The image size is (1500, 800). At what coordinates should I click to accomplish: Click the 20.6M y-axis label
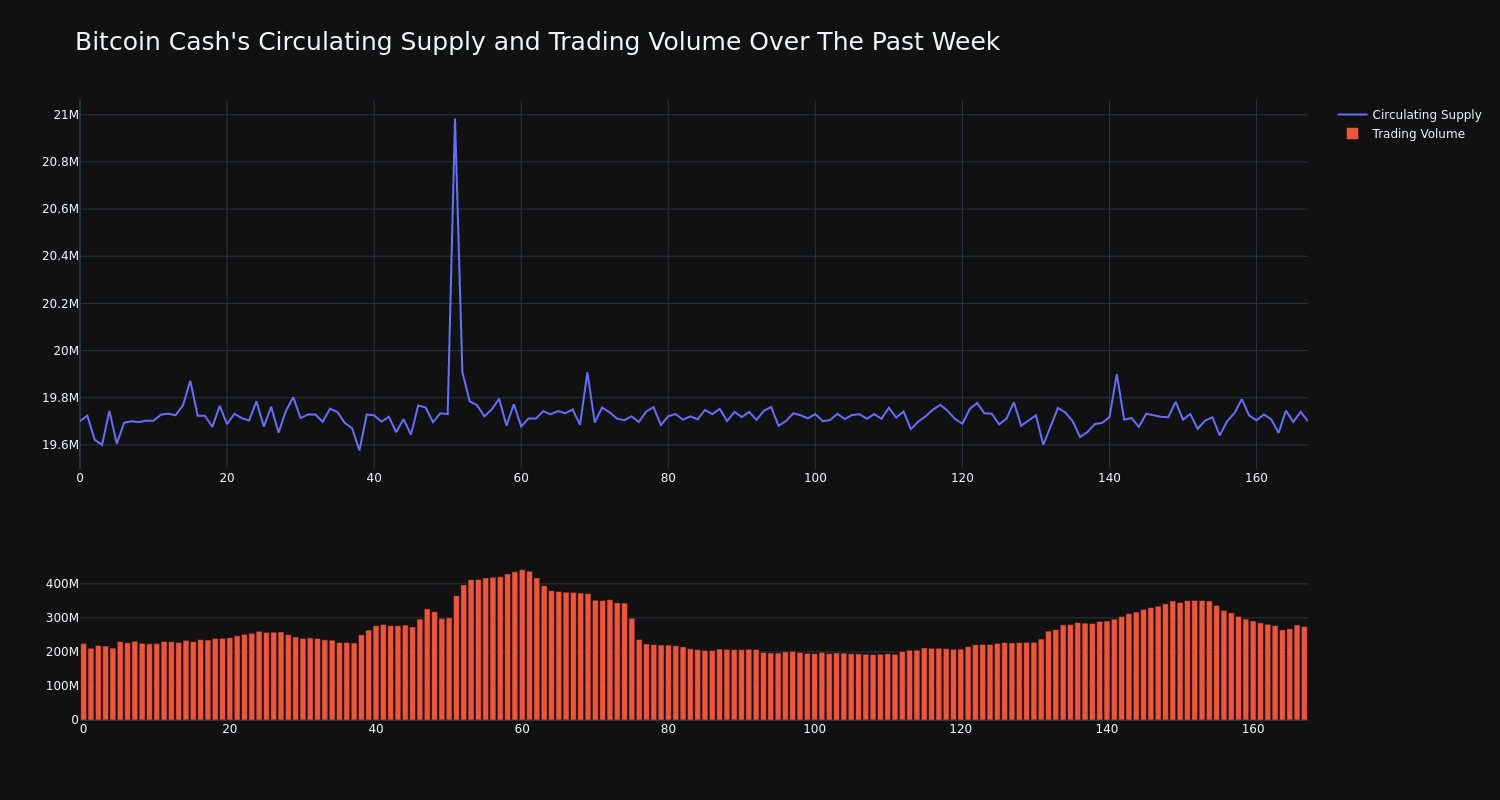point(60,209)
